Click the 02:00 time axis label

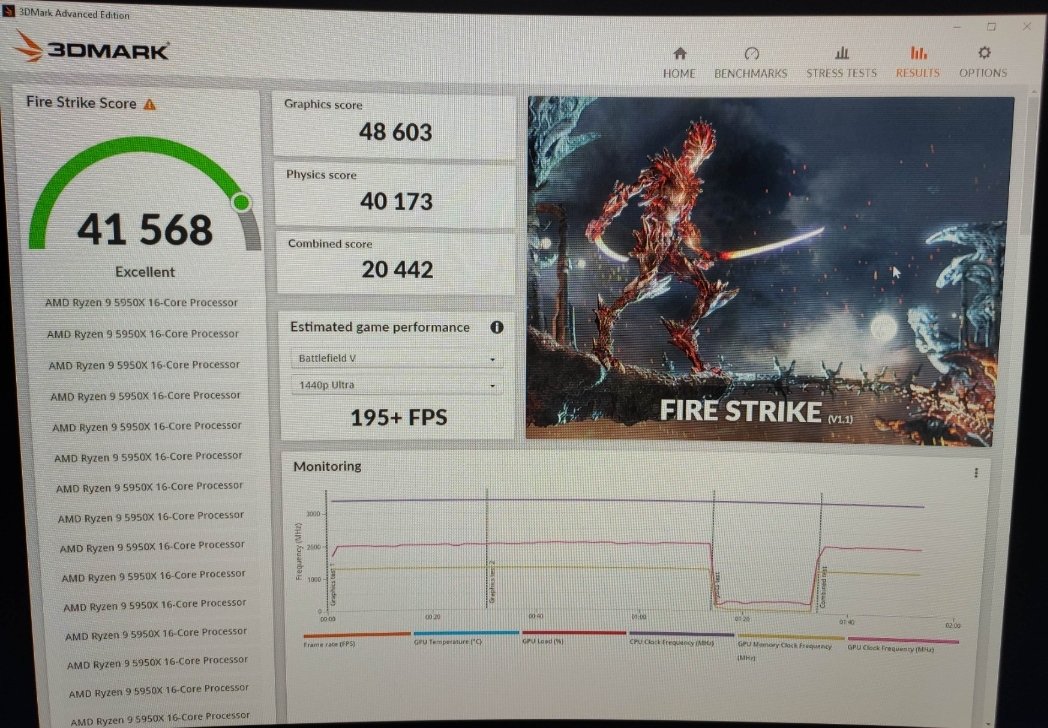click(x=952, y=626)
